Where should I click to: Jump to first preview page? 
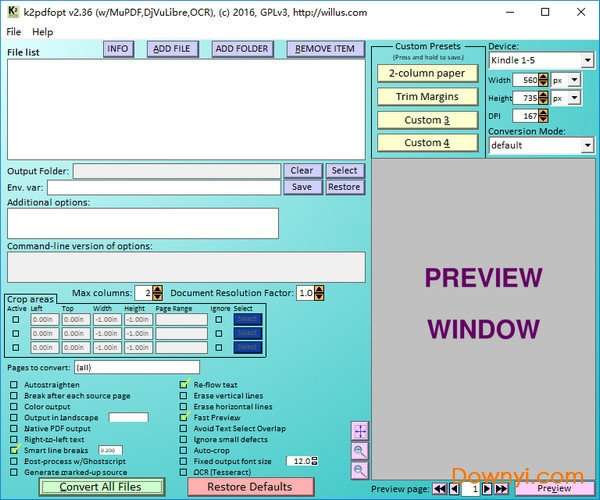[x=440, y=489]
